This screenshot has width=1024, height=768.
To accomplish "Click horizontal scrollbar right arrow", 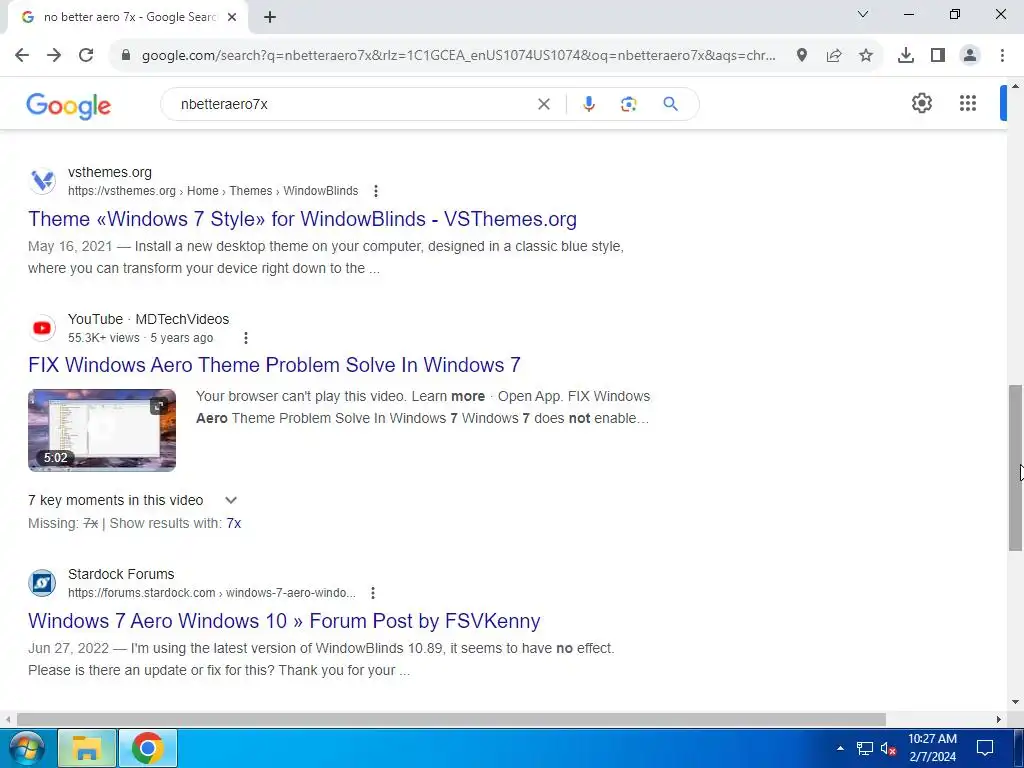I will 999,719.
